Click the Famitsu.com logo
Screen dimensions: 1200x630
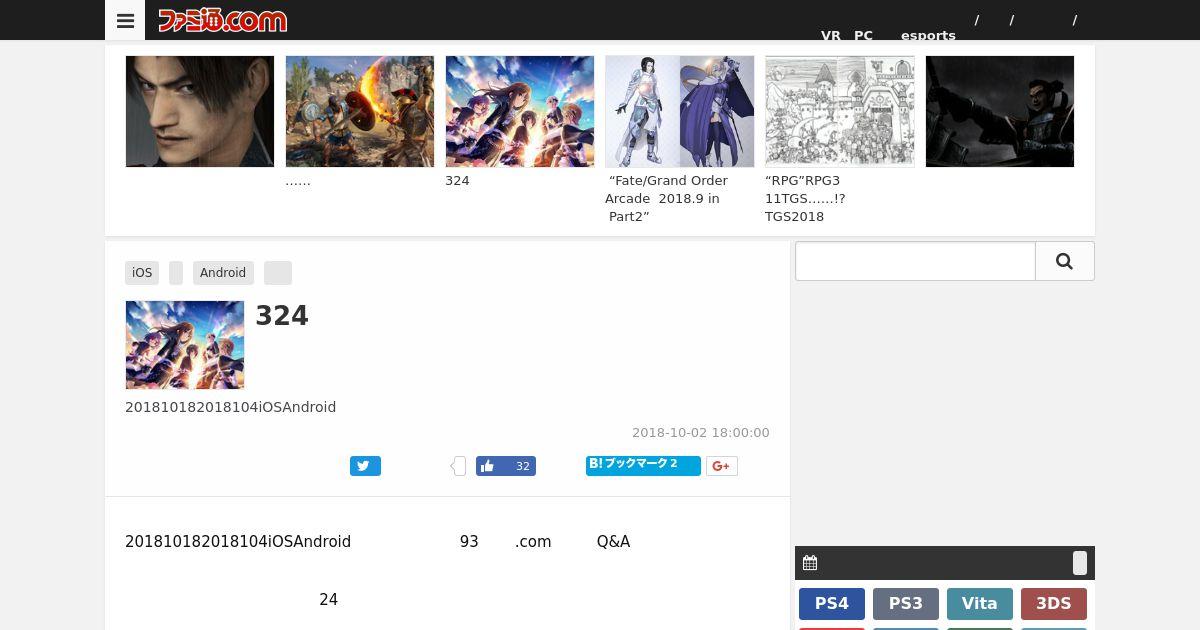click(222, 20)
